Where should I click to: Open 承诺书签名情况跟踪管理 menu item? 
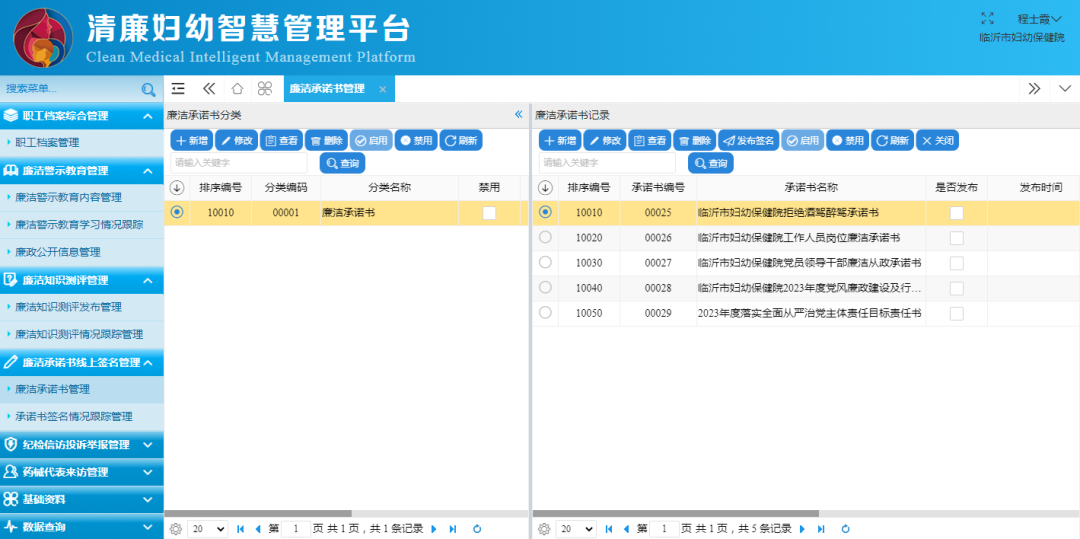pos(82,416)
